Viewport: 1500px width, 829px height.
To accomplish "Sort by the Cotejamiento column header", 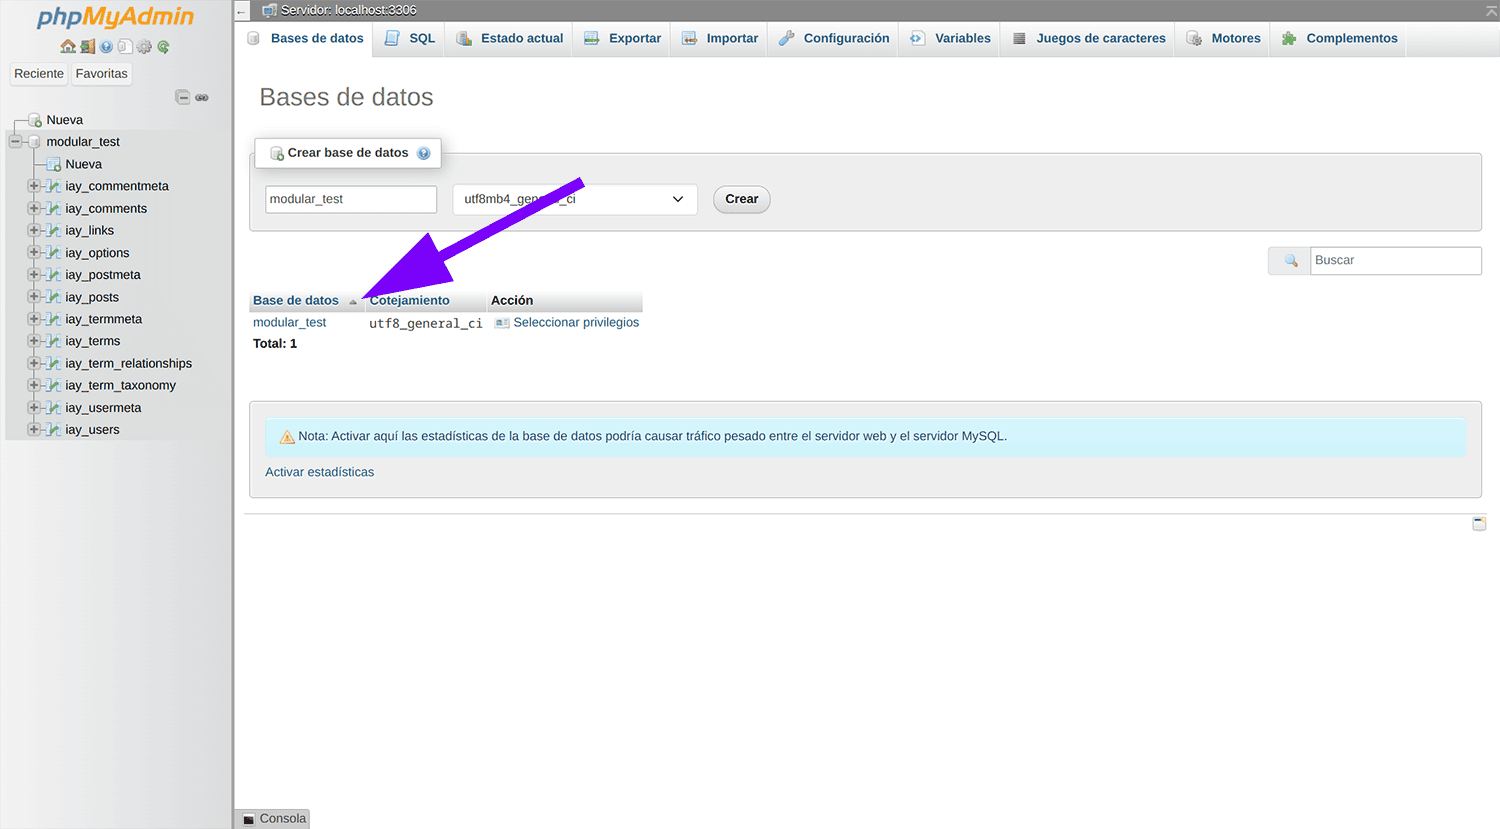I will (409, 301).
